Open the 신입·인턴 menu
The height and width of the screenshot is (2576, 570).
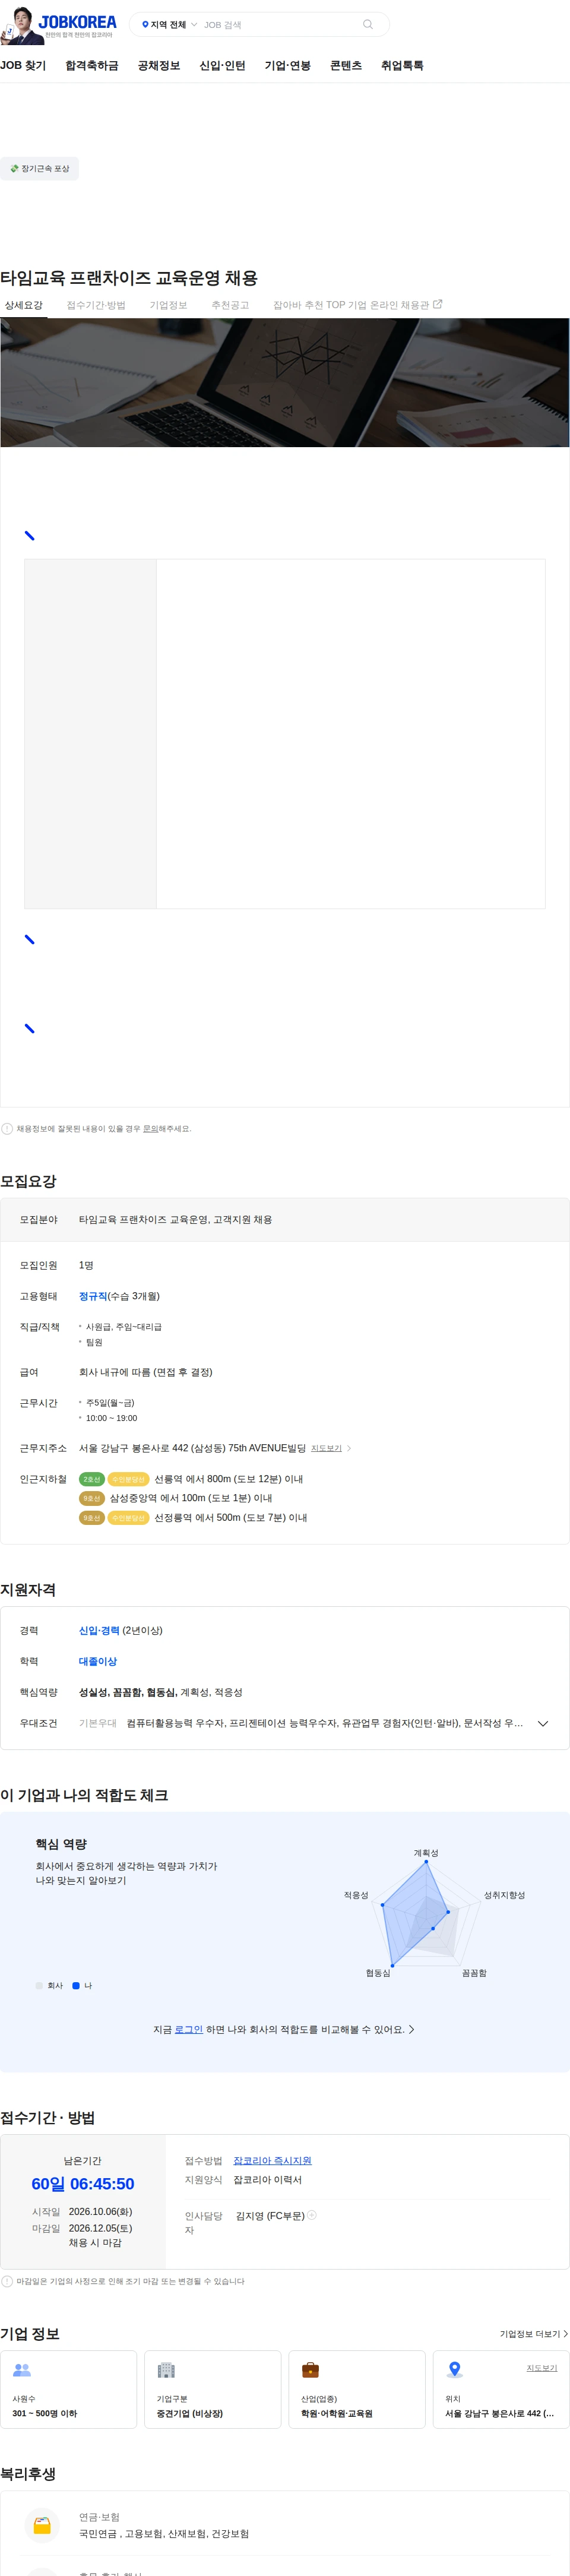(222, 65)
